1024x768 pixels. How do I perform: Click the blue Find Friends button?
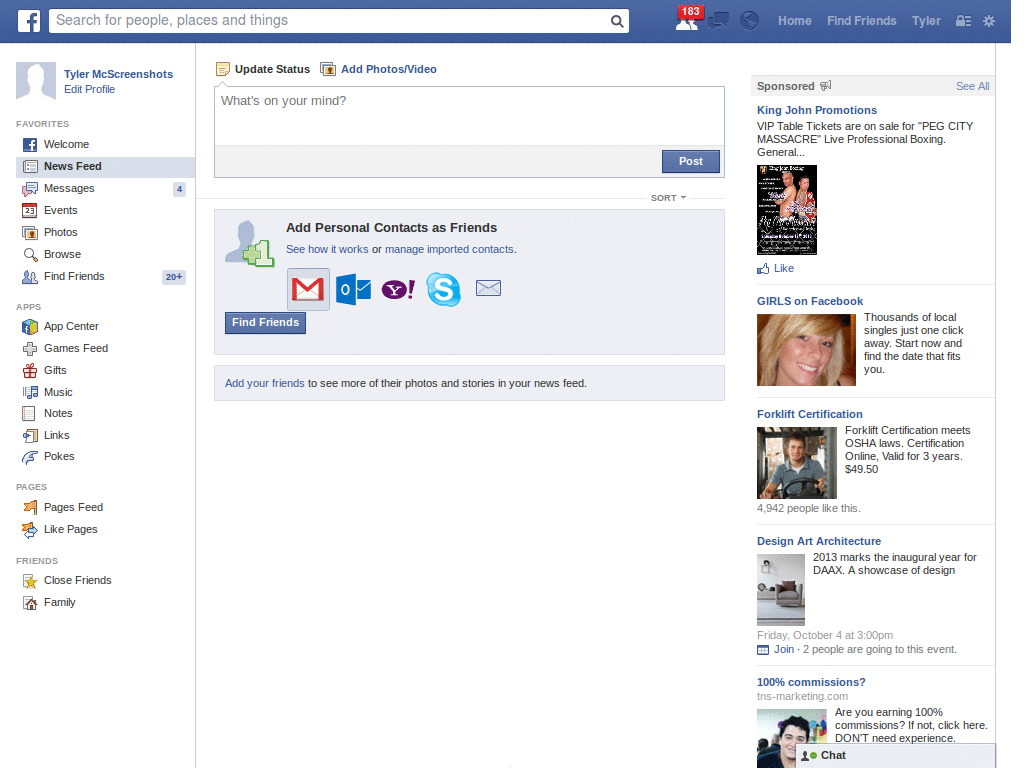coord(265,323)
